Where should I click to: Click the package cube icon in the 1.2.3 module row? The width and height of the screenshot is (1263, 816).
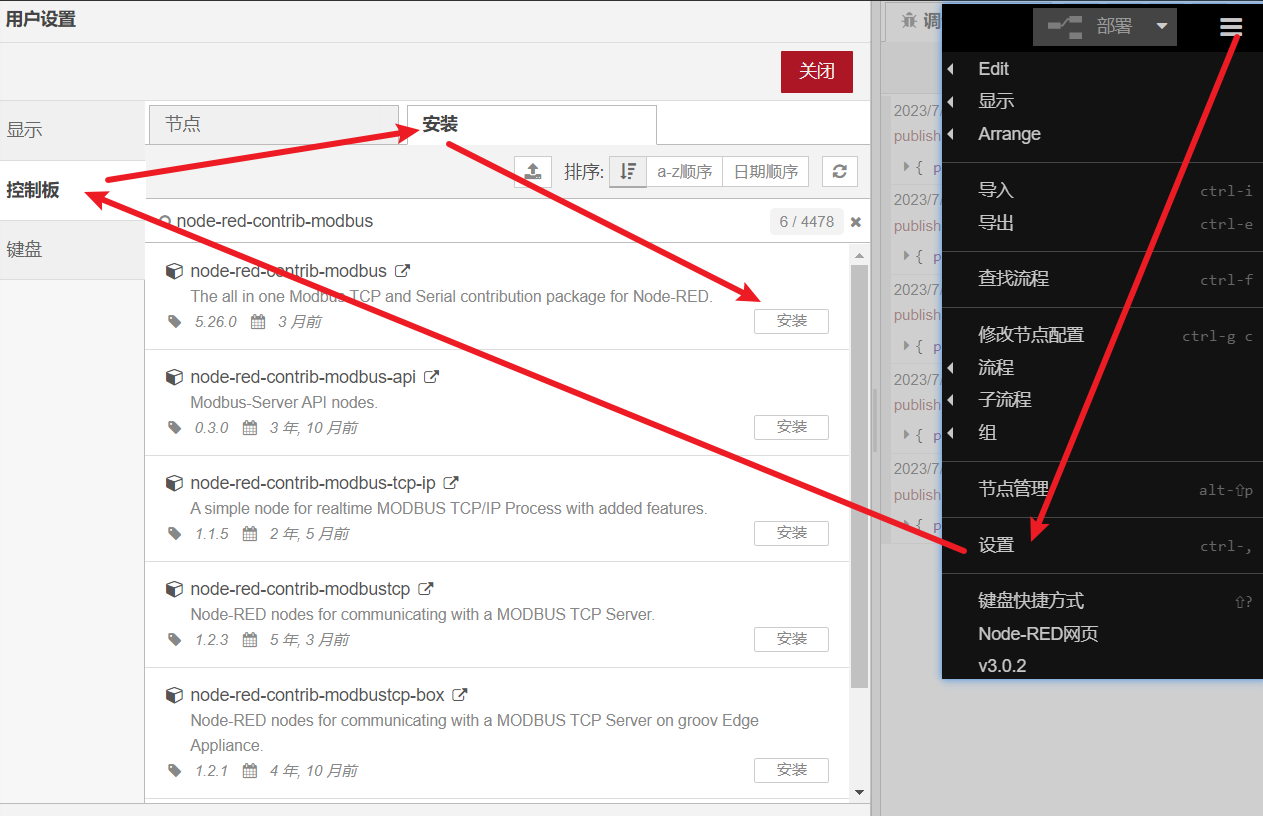pos(174,589)
